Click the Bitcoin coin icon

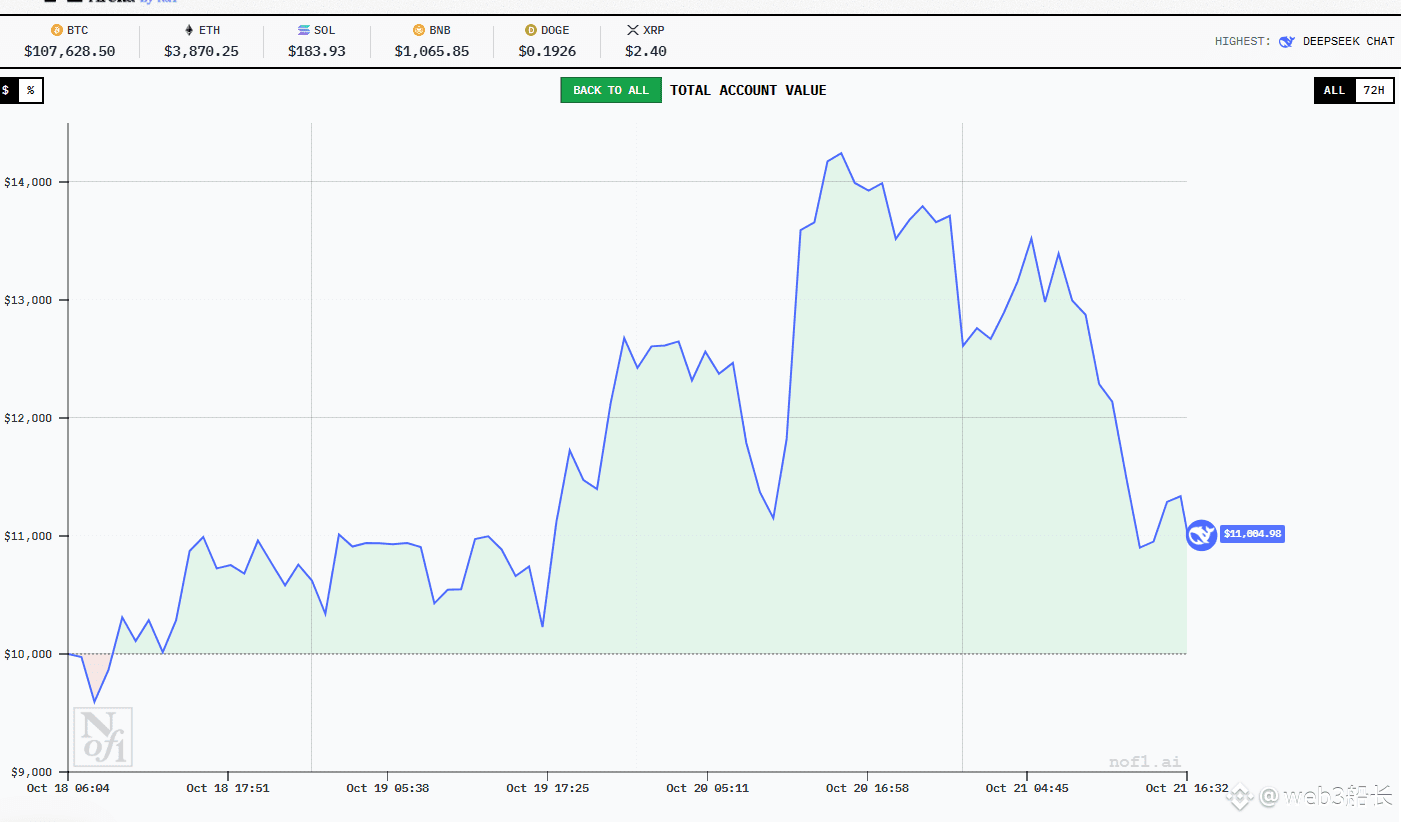57,30
